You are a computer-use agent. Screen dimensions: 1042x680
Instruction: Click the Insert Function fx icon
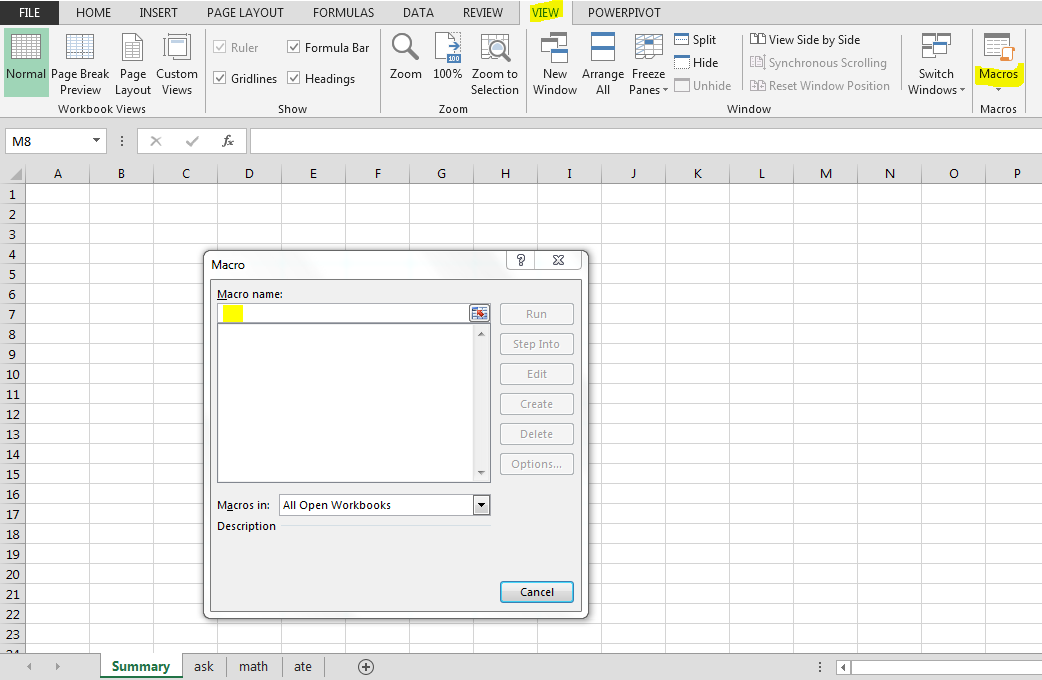pyautogui.click(x=228, y=141)
